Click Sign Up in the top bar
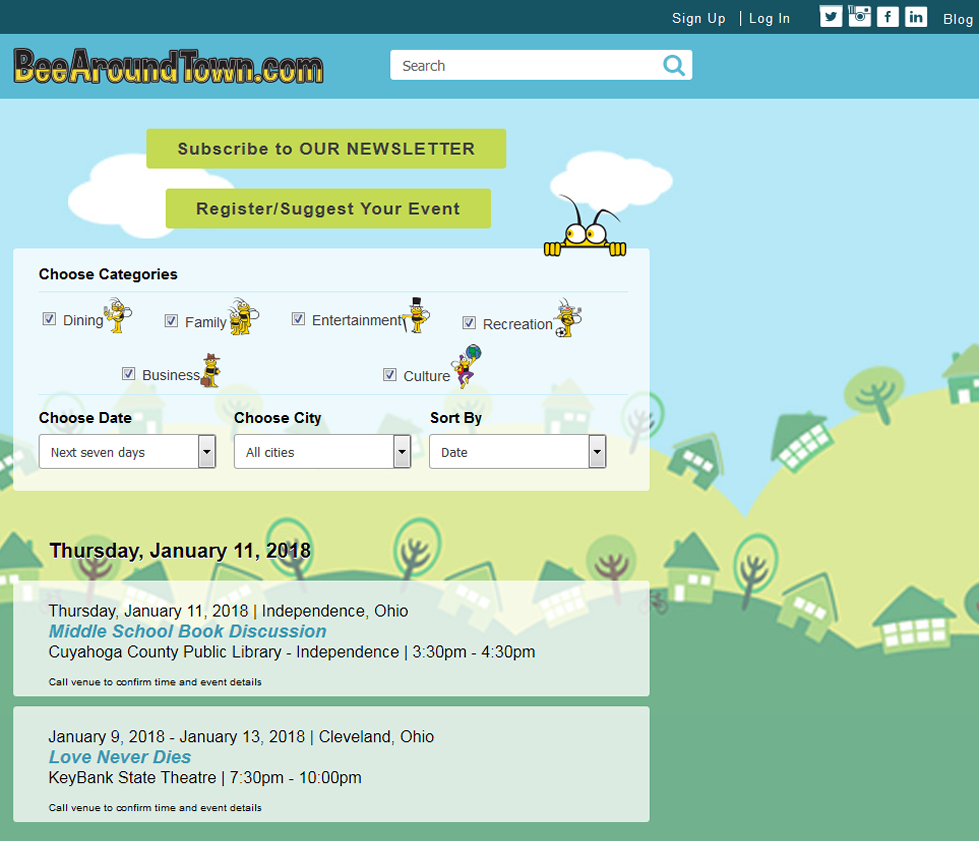The width and height of the screenshot is (979, 841). (x=698, y=17)
